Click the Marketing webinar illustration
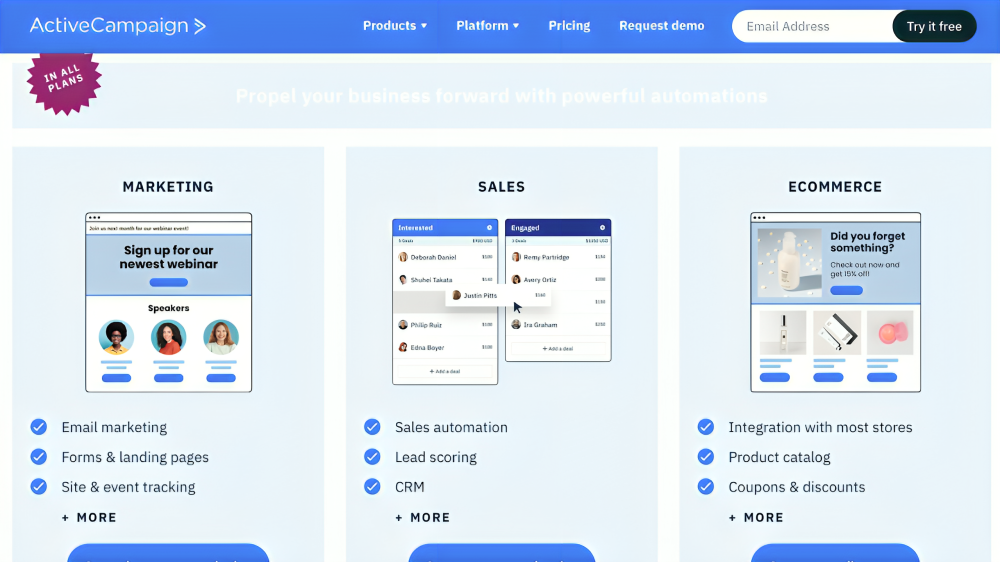This screenshot has width=1000, height=562. (x=168, y=302)
